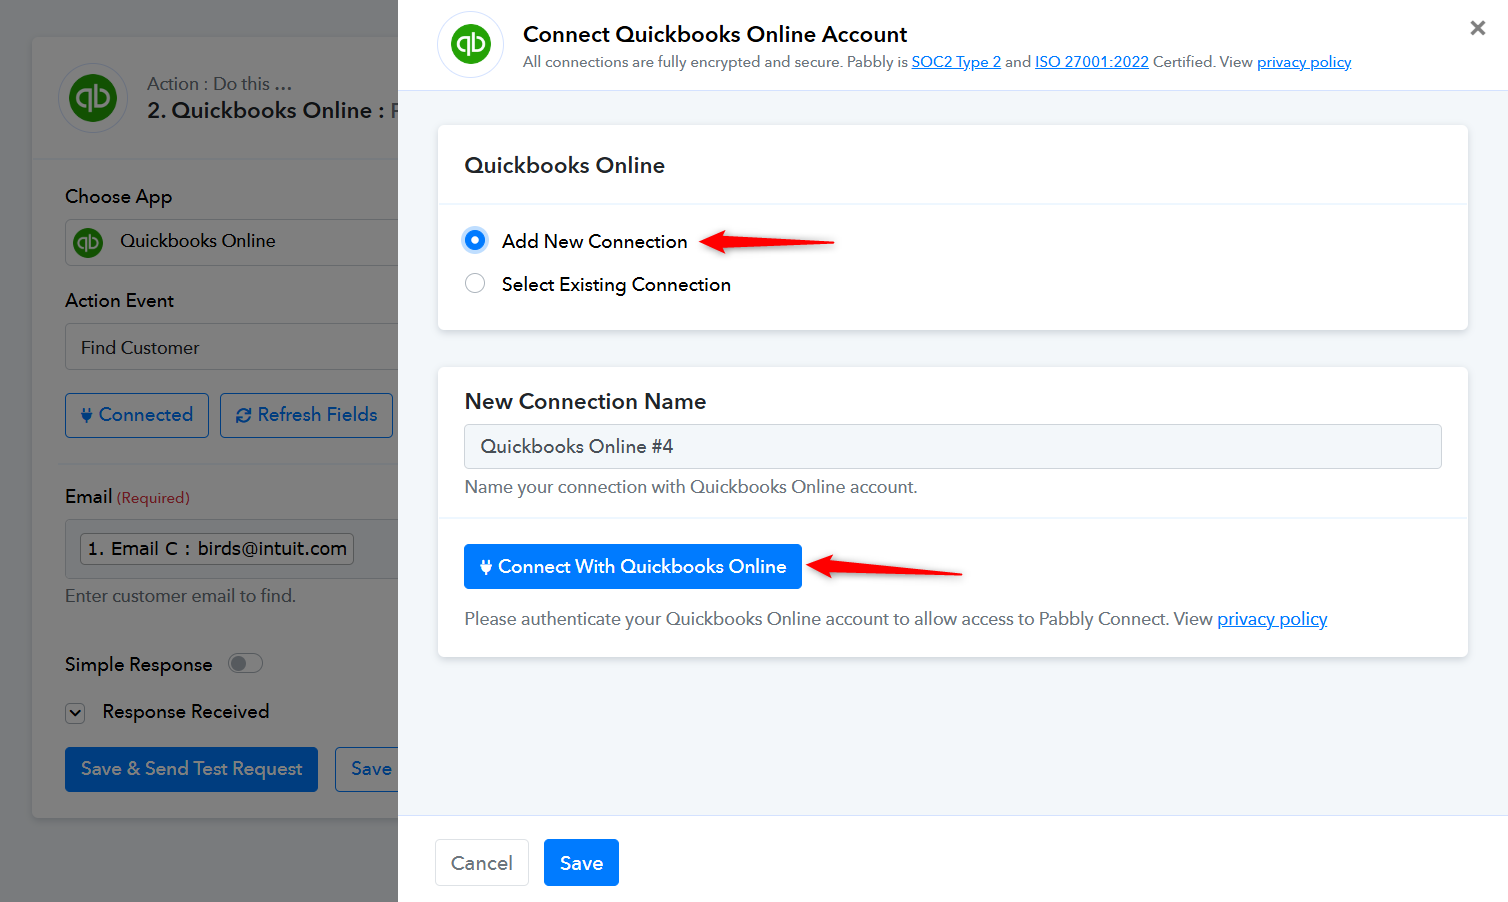
Task: Click the QuickBooks icon in Choose App field
Action: pos(88,242)
